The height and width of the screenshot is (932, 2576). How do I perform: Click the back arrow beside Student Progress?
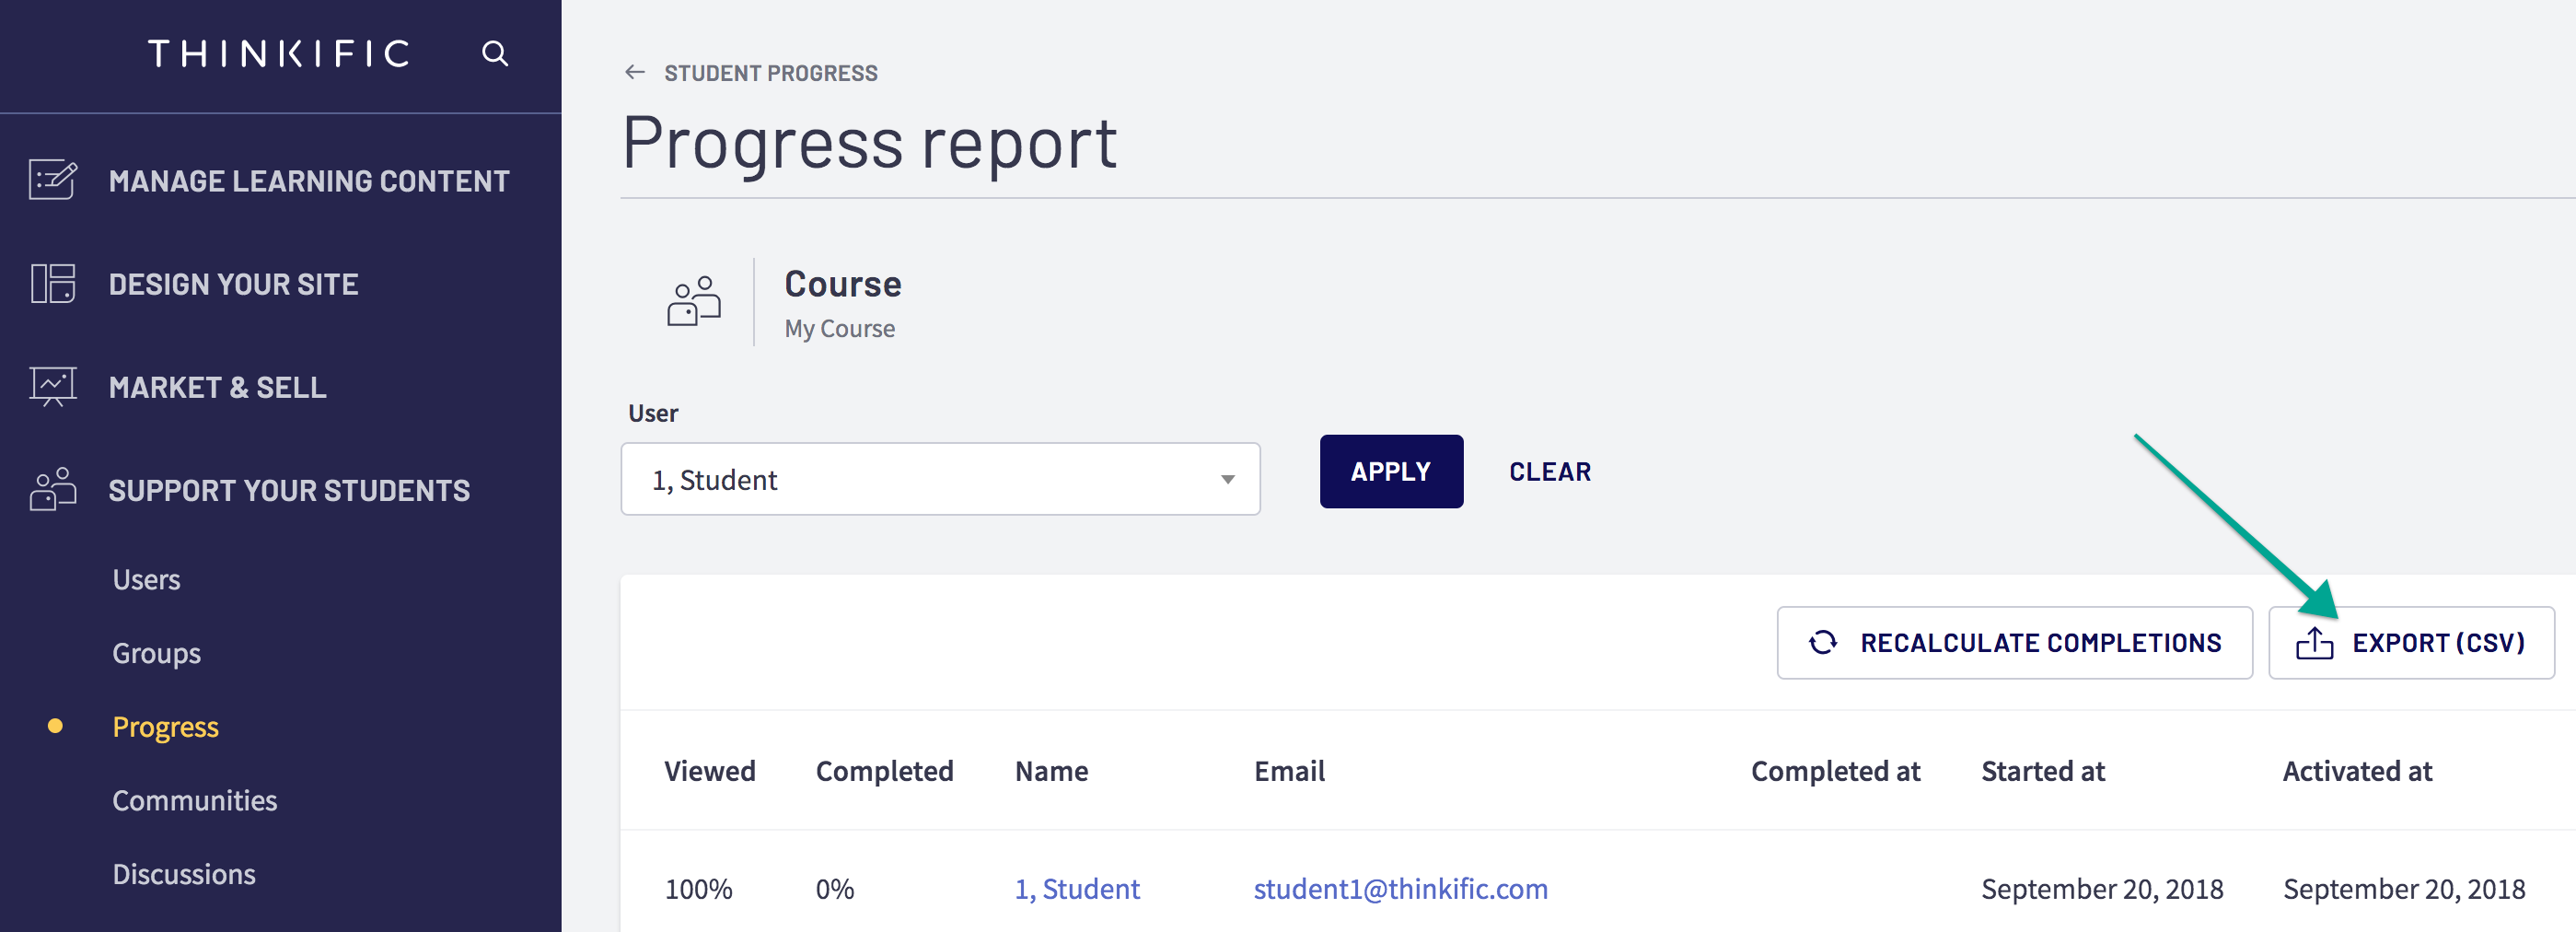(x=635, y=72)
